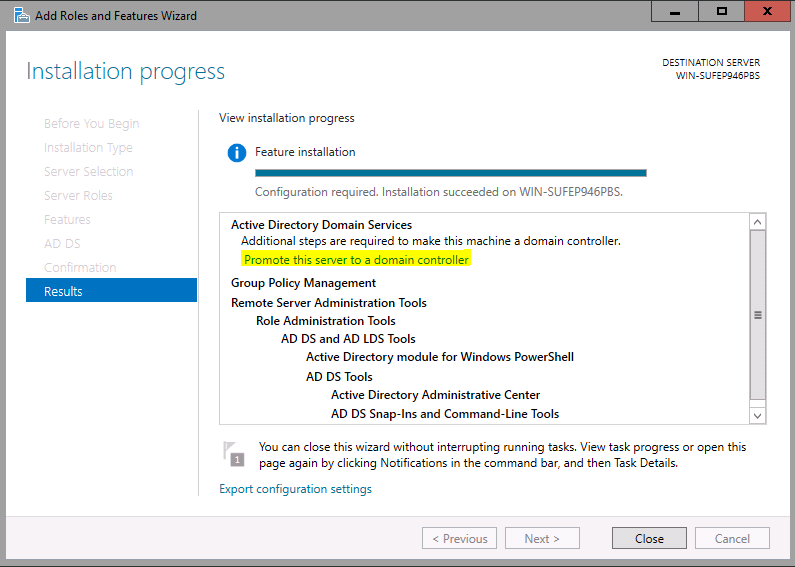795x567 pixels.
Task: Click Role Administration Tools entry
Action: 326,321
